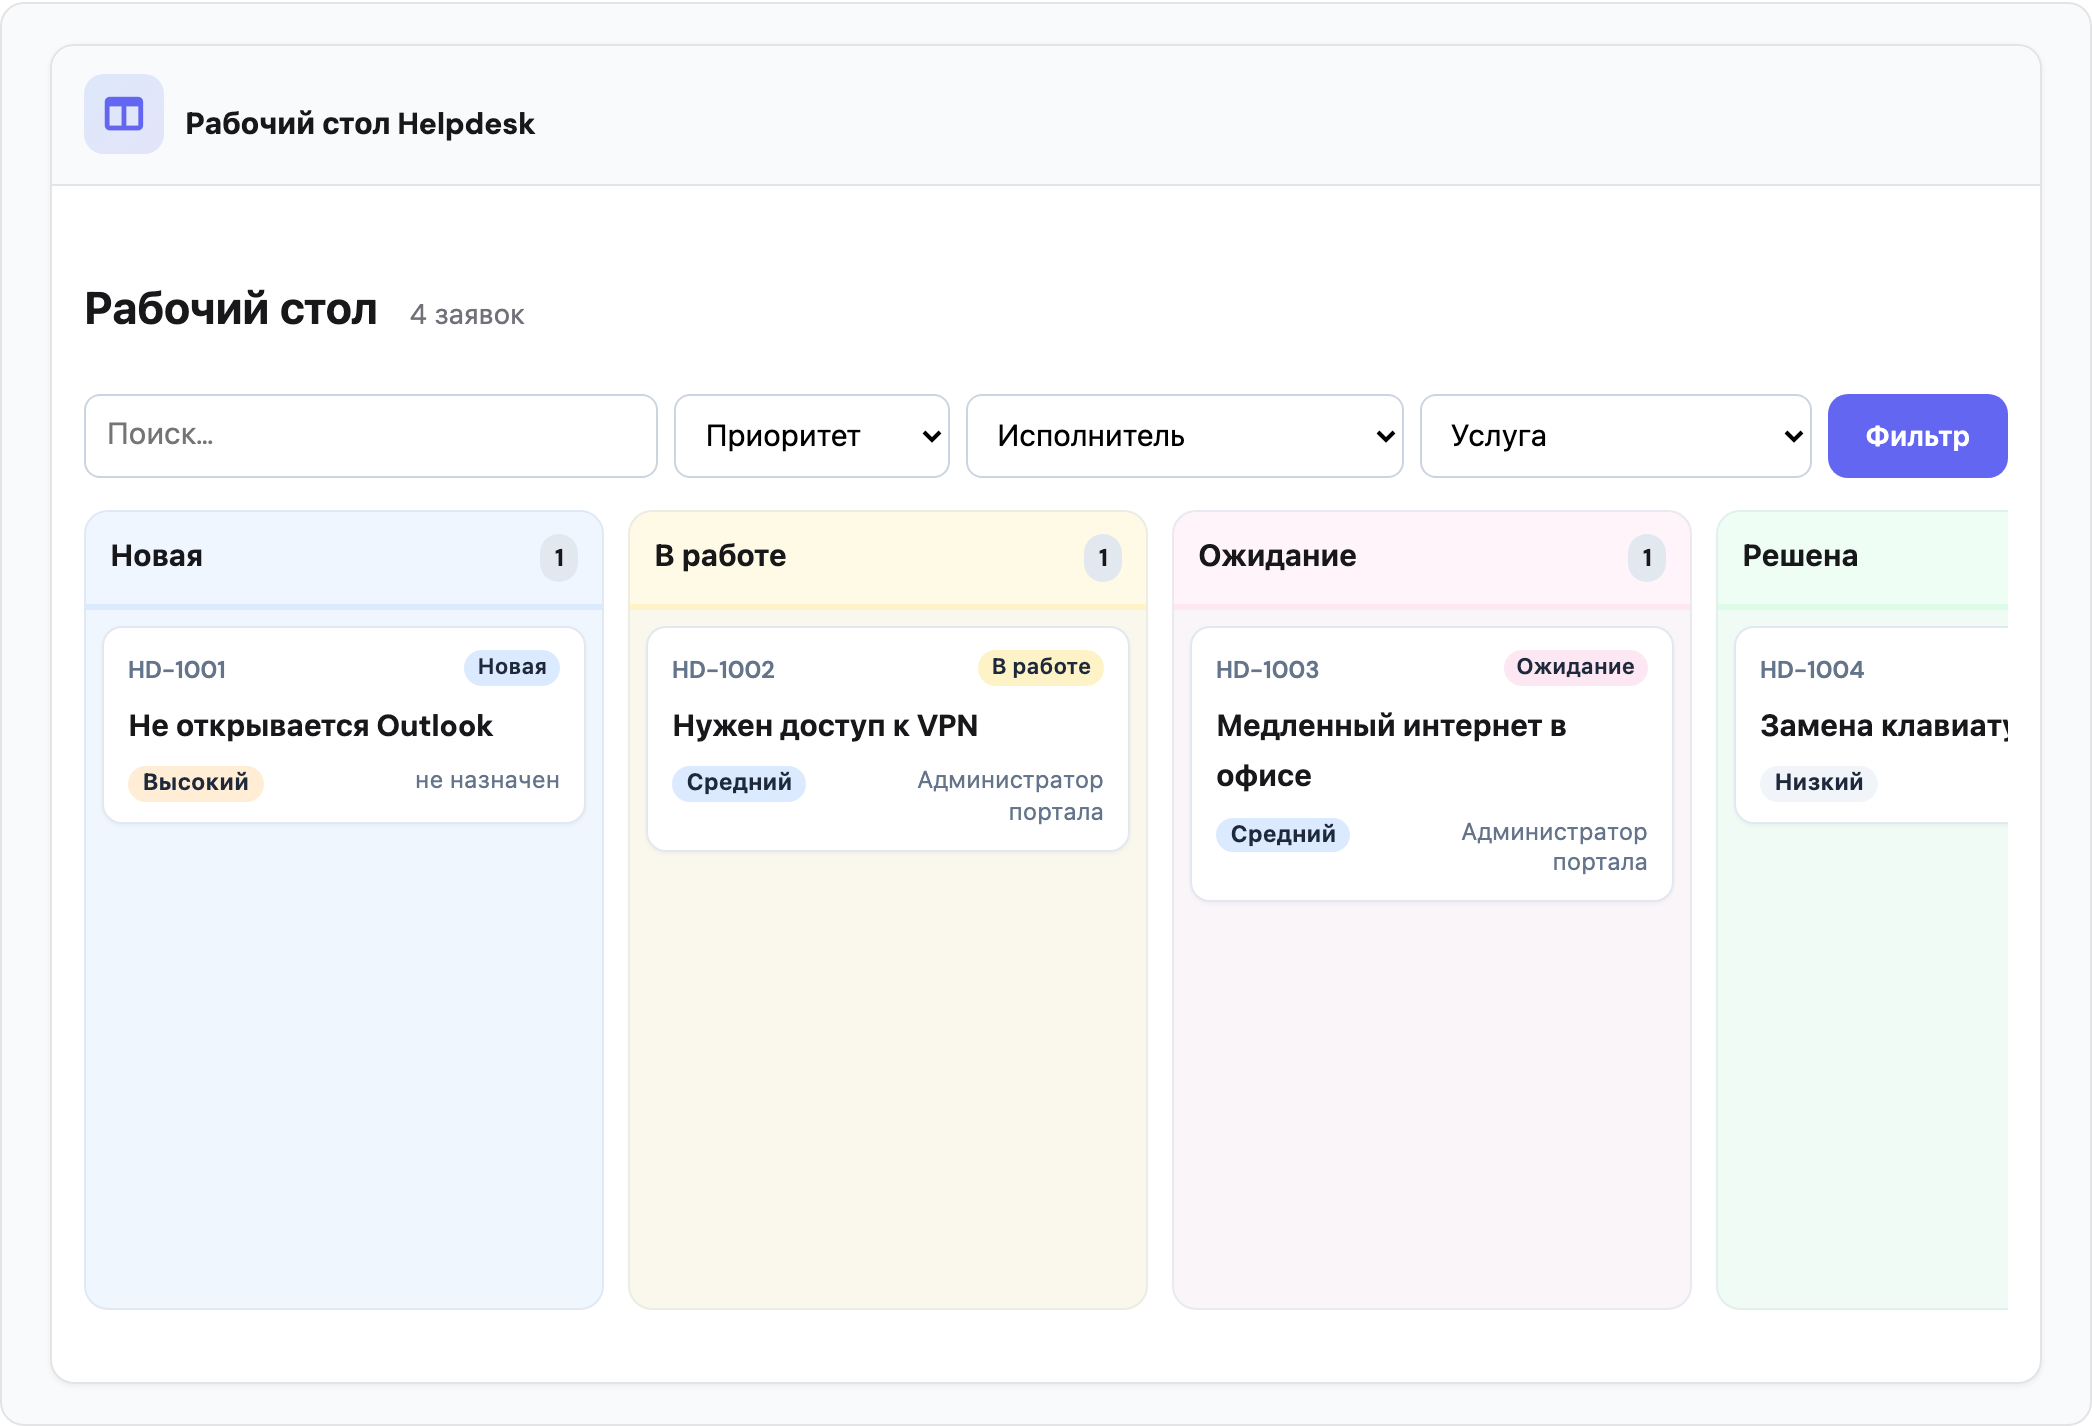Open ticket Не открывается Outlook
The height and width of the screenshot is (1426, 2092).
point(310,725)
